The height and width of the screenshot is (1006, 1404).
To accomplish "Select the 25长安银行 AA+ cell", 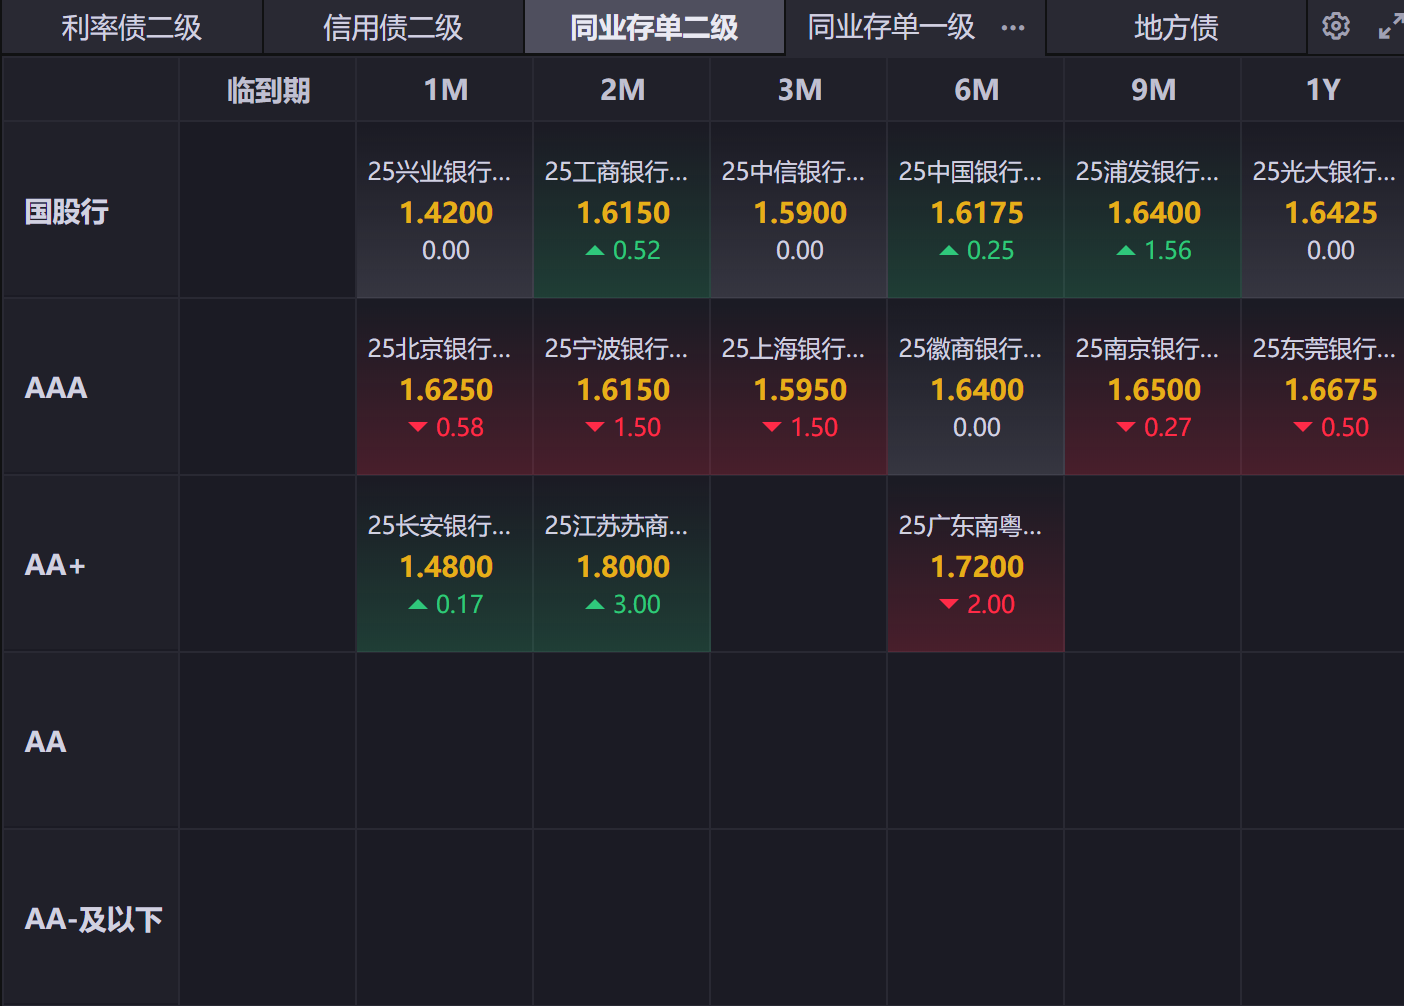I will tap(445, 565).
